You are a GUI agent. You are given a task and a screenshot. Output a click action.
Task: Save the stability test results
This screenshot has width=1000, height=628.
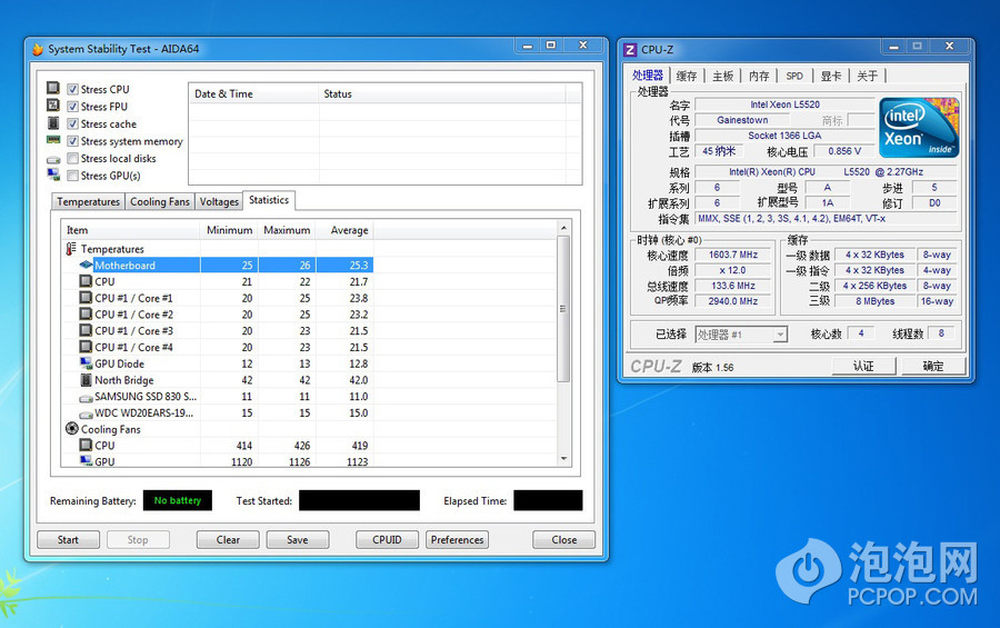pos(298,540)
